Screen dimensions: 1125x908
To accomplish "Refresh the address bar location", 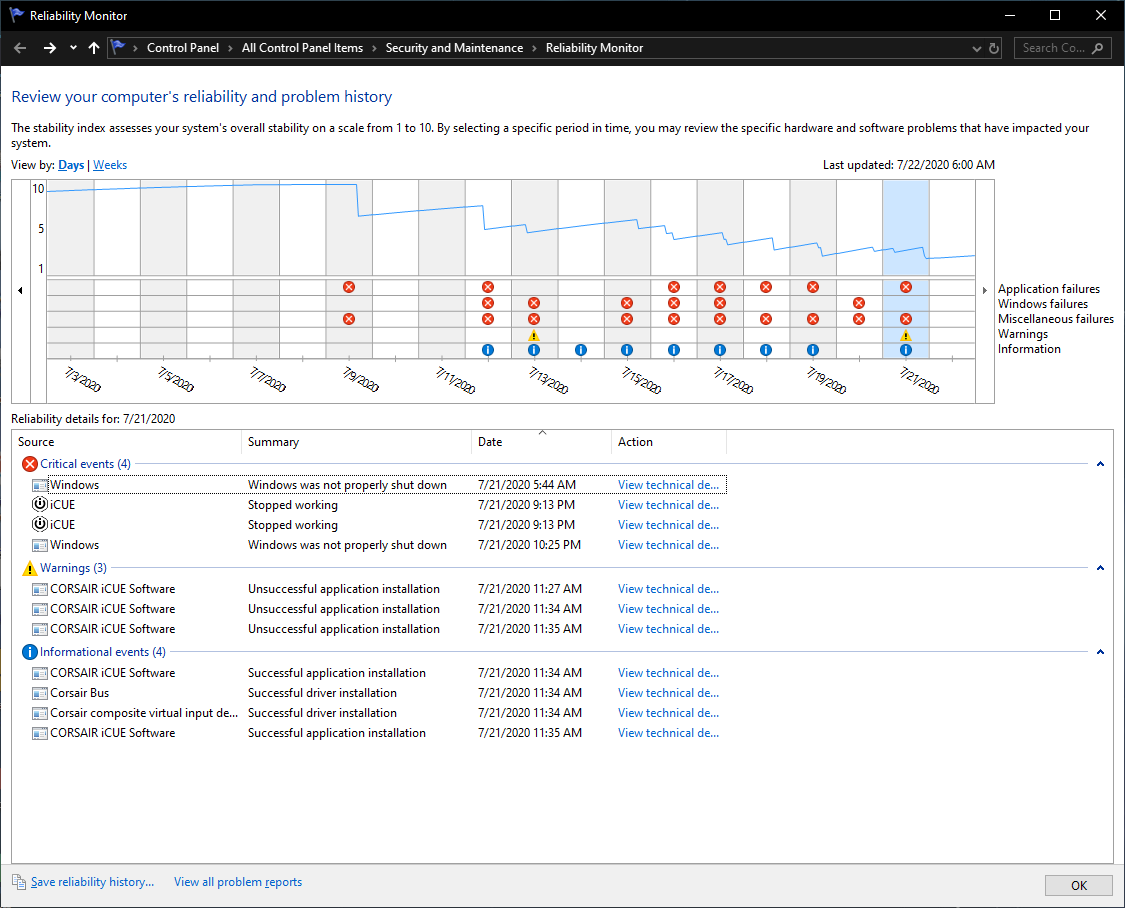I will pyautogui.click(x=994, y=48).
